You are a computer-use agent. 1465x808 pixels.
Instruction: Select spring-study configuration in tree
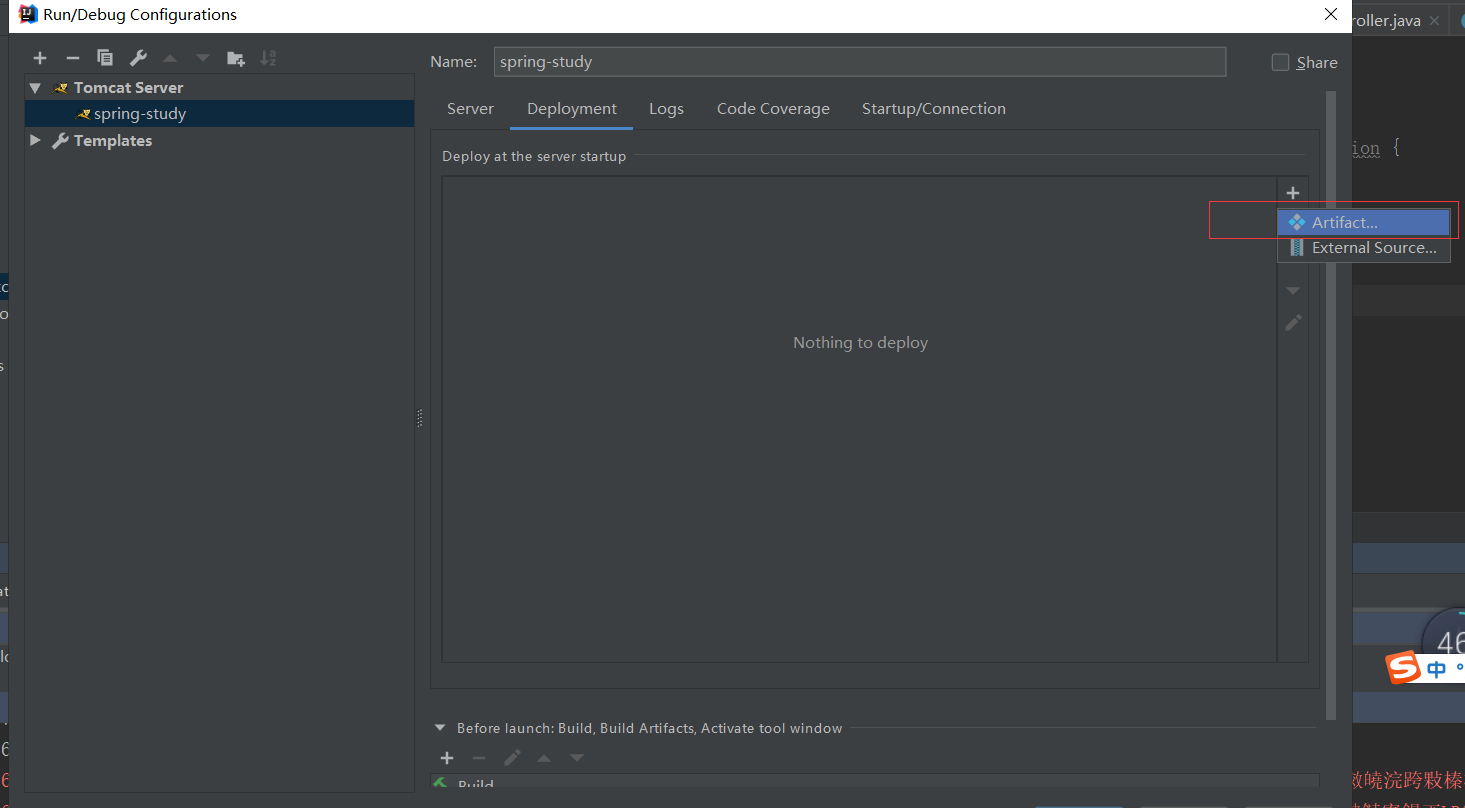[x=219, y=114]
